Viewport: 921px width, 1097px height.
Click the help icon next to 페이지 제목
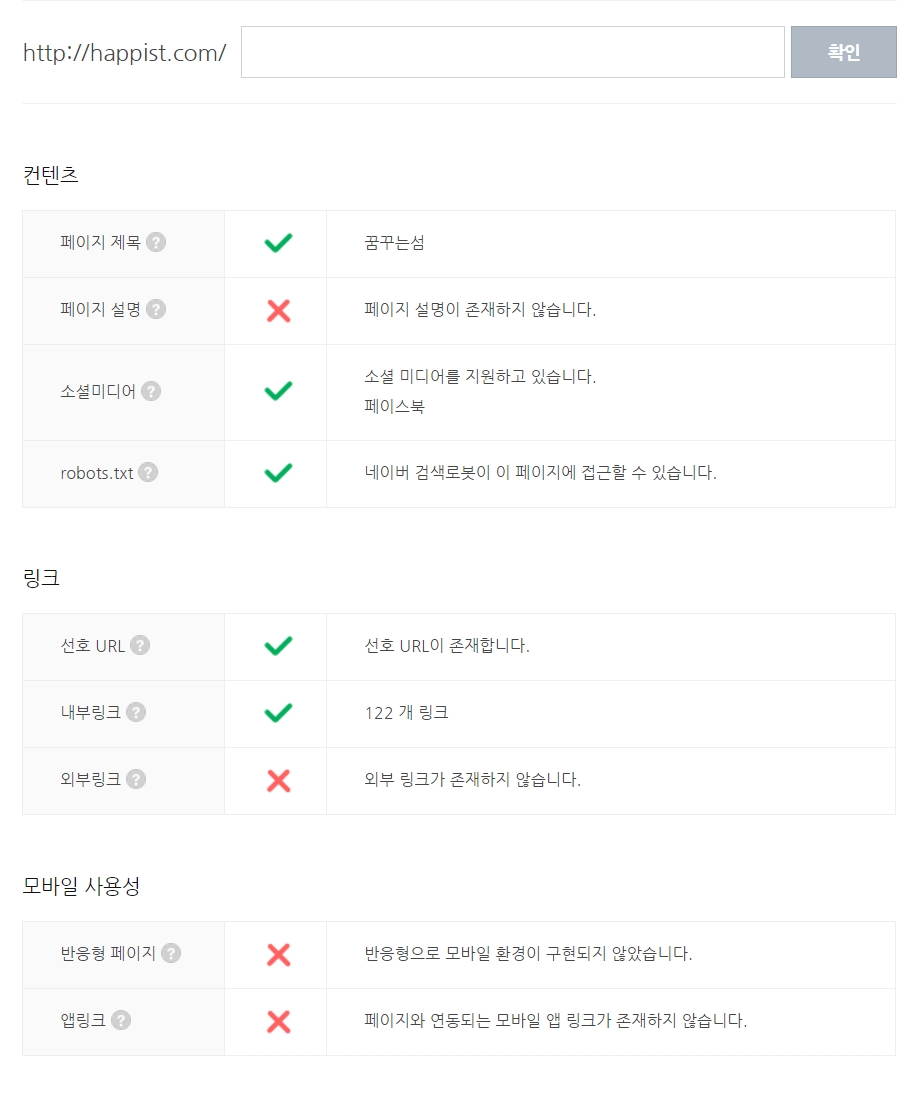coord(156,242)
